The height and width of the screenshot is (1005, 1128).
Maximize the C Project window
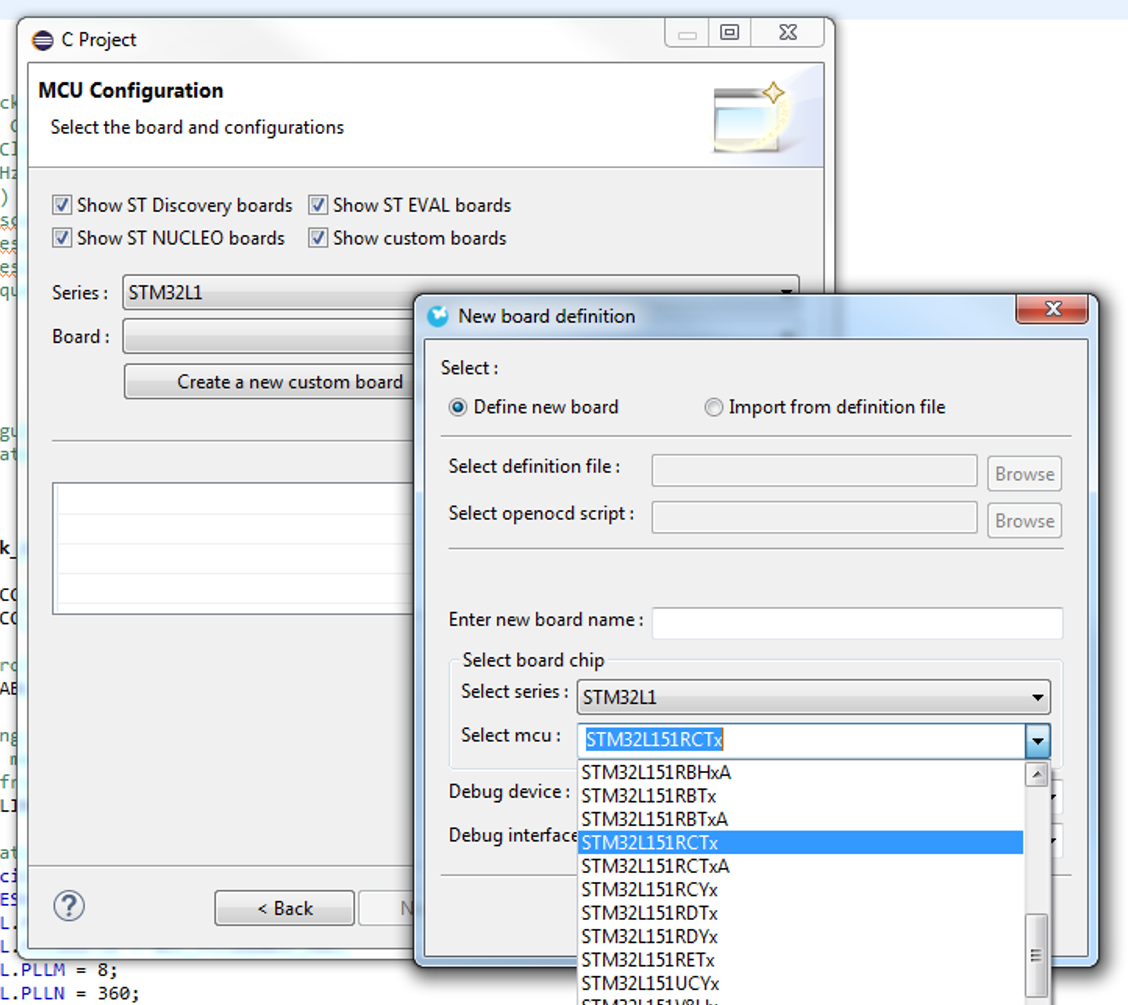click(729, 33)
